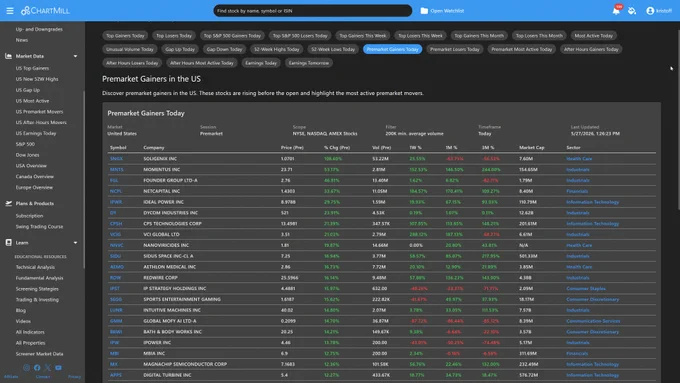Open the YouTube social icon
Image resolution: width=680 pixels, height=383 pixels.
[x=58, y=367]
